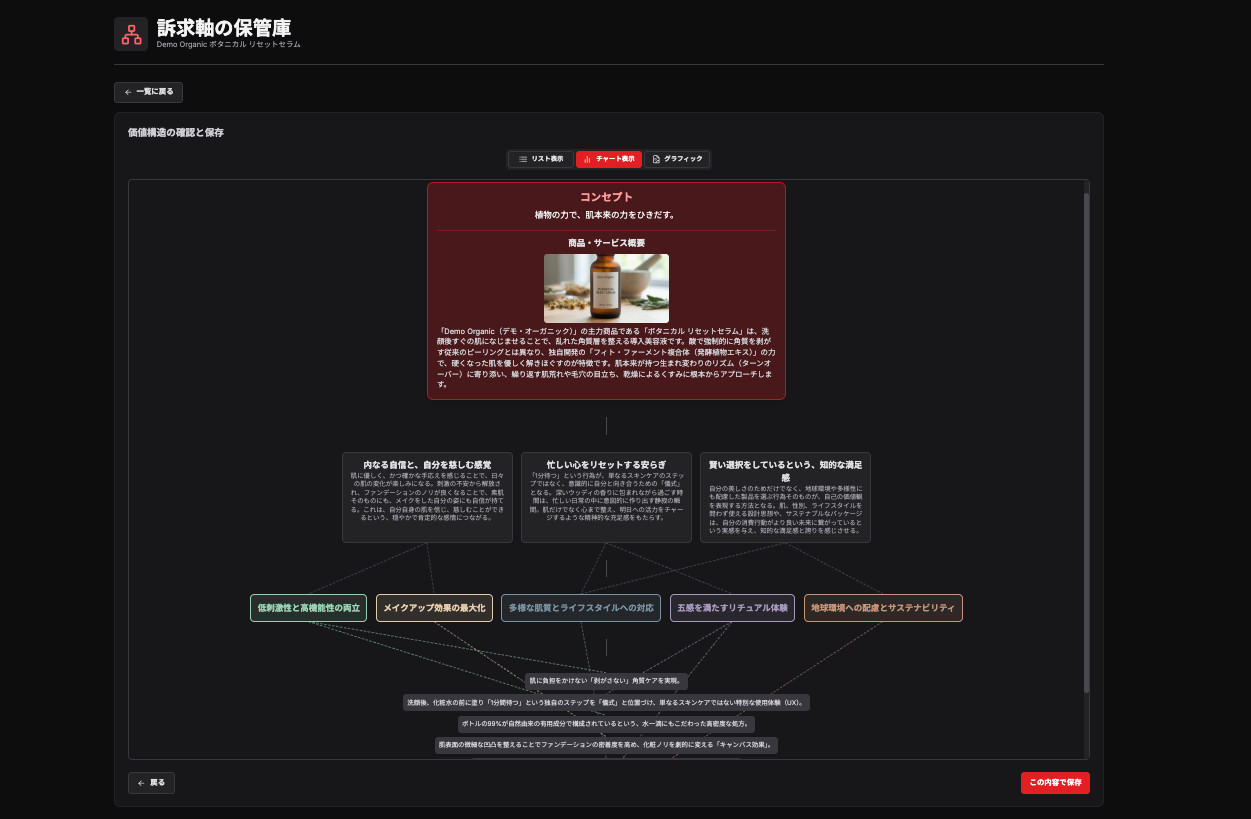
Task: Select the 地球環境への配慮とサステナビリティ node
Action: point(883,608)
